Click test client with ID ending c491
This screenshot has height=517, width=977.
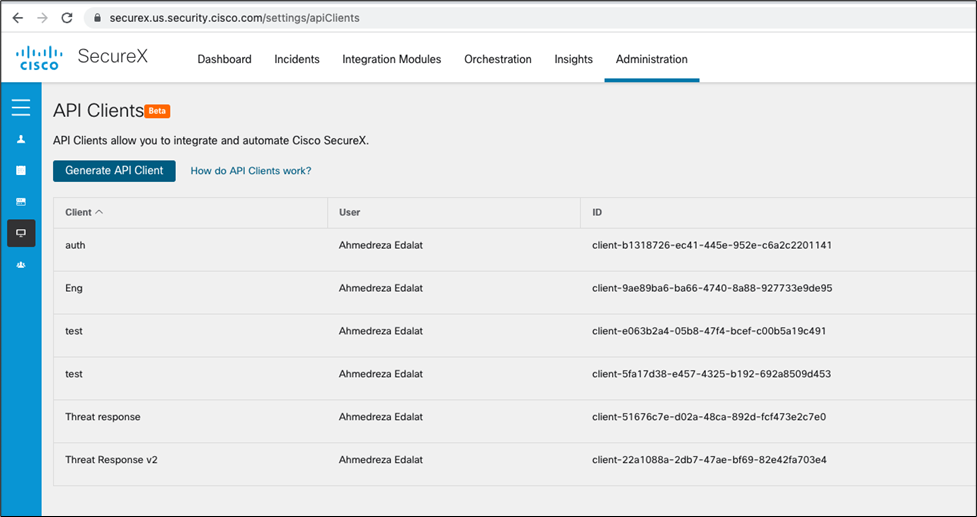coord(74,331)
